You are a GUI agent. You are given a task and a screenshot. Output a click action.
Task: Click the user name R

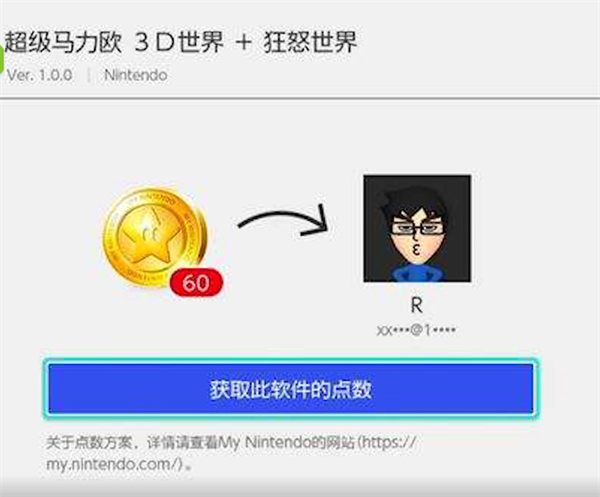(417, 305)
